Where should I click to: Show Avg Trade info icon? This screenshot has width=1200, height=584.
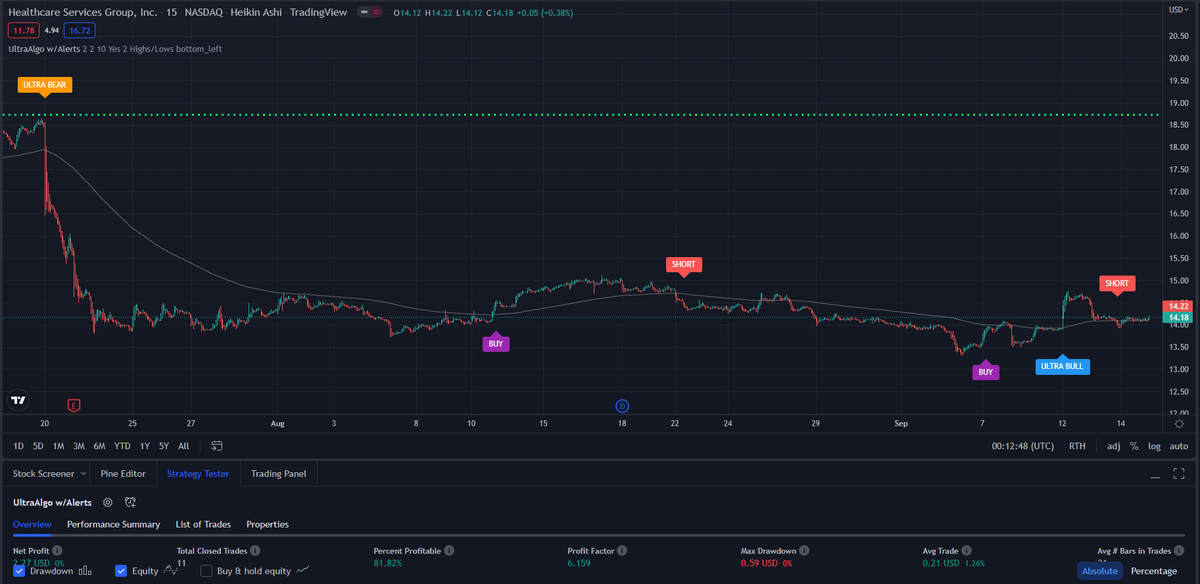coord(968,551)
